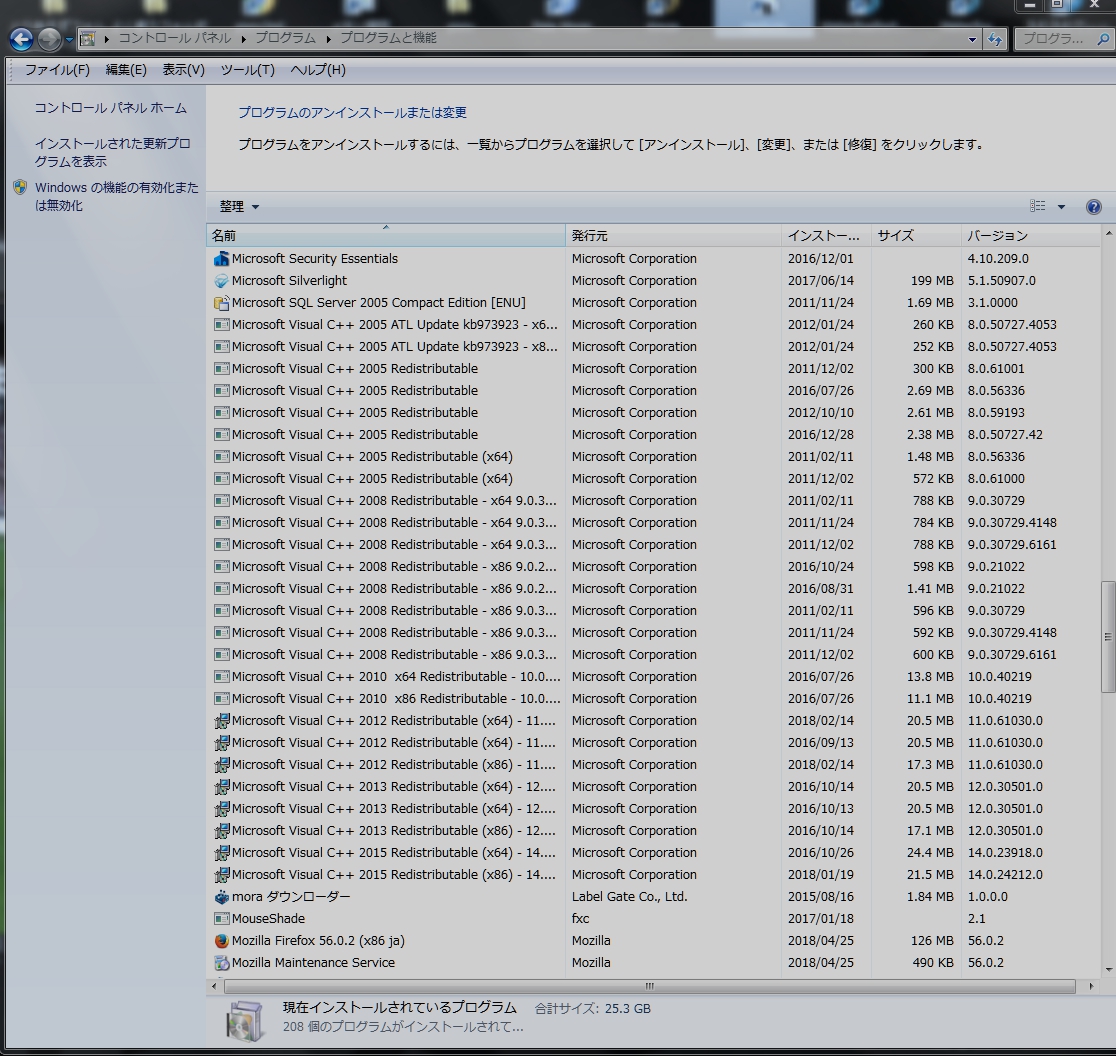Click the Mozilla Firefox program icon

tap(221, 941)
